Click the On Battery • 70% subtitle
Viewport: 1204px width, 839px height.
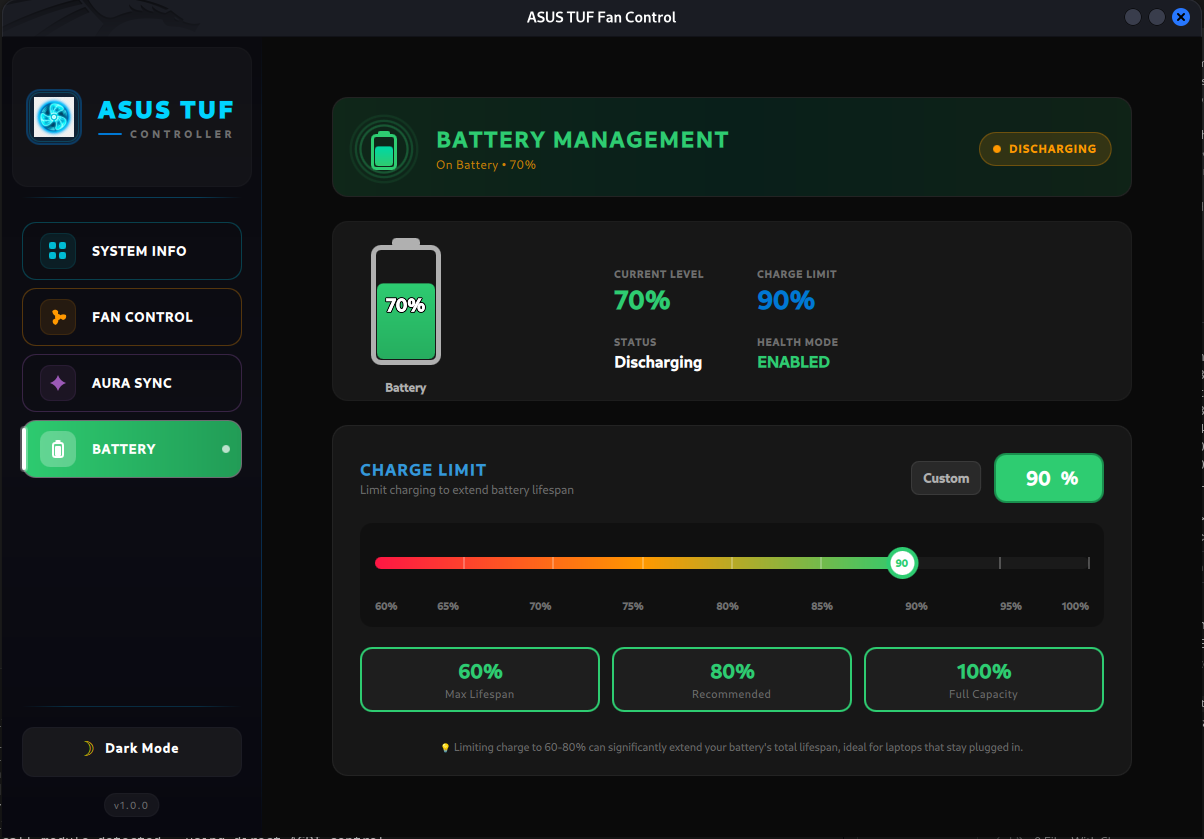486,165
